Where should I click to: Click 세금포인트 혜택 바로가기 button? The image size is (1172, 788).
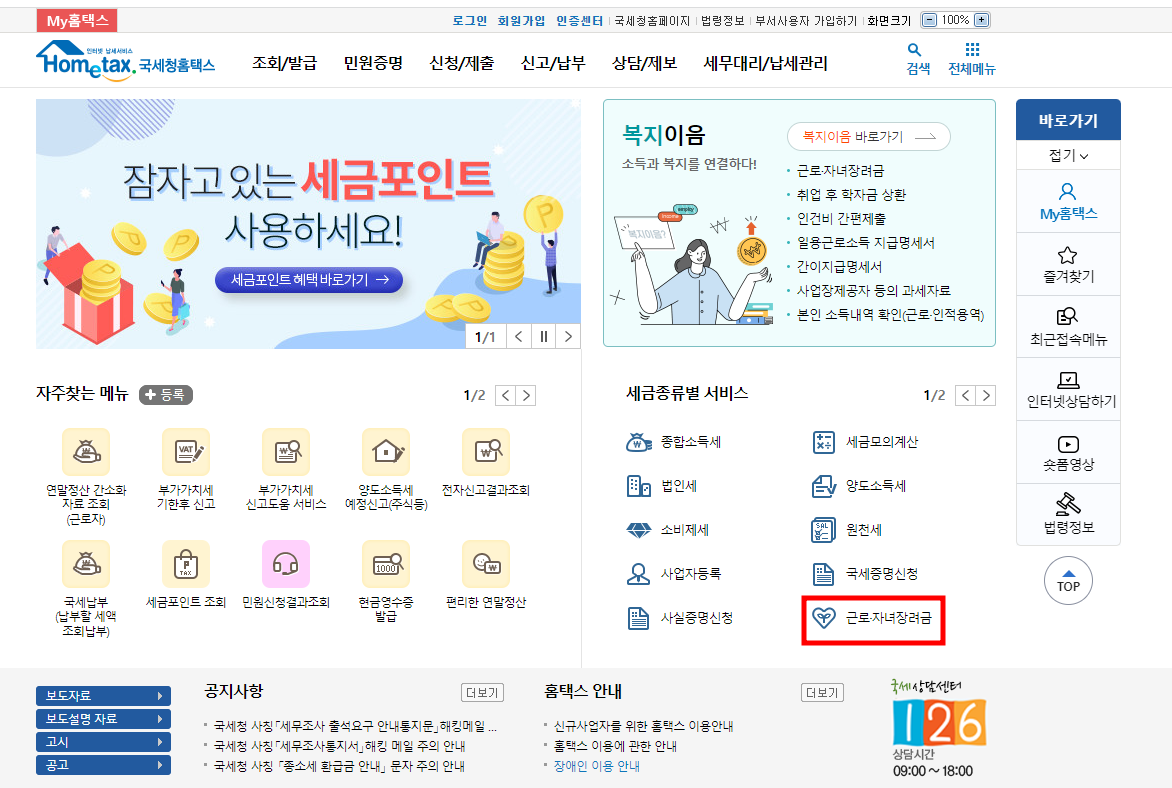tap(309, 280)
